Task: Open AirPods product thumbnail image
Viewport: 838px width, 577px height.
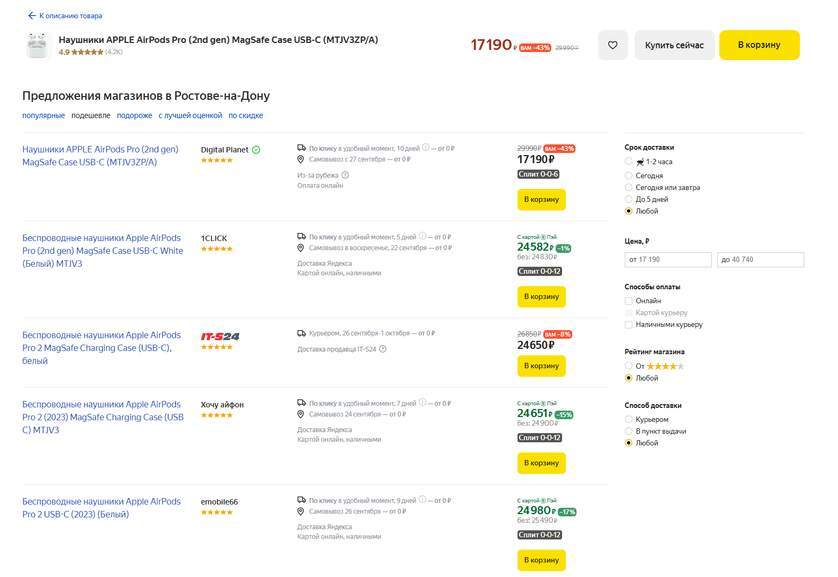Action: [x=37, y=45]
